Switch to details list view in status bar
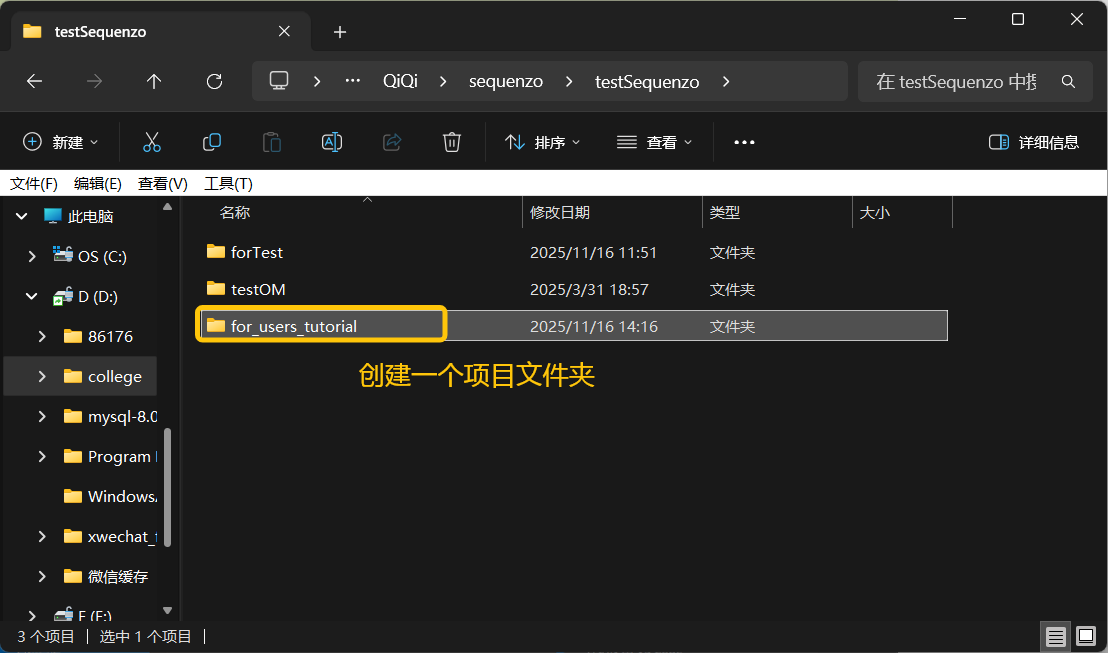 pyautogui.click(x=1055, y=636)
